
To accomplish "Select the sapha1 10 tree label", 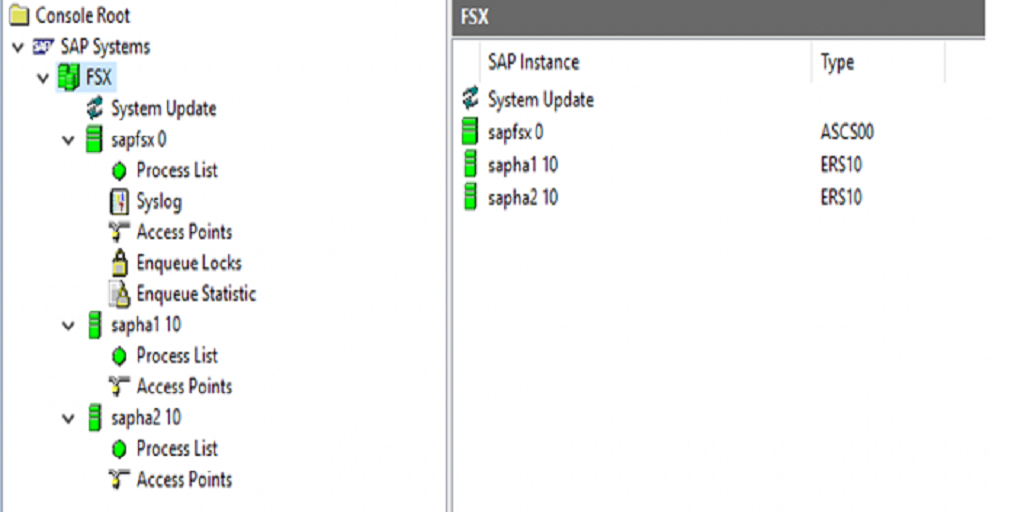I will tap(146, 325).
